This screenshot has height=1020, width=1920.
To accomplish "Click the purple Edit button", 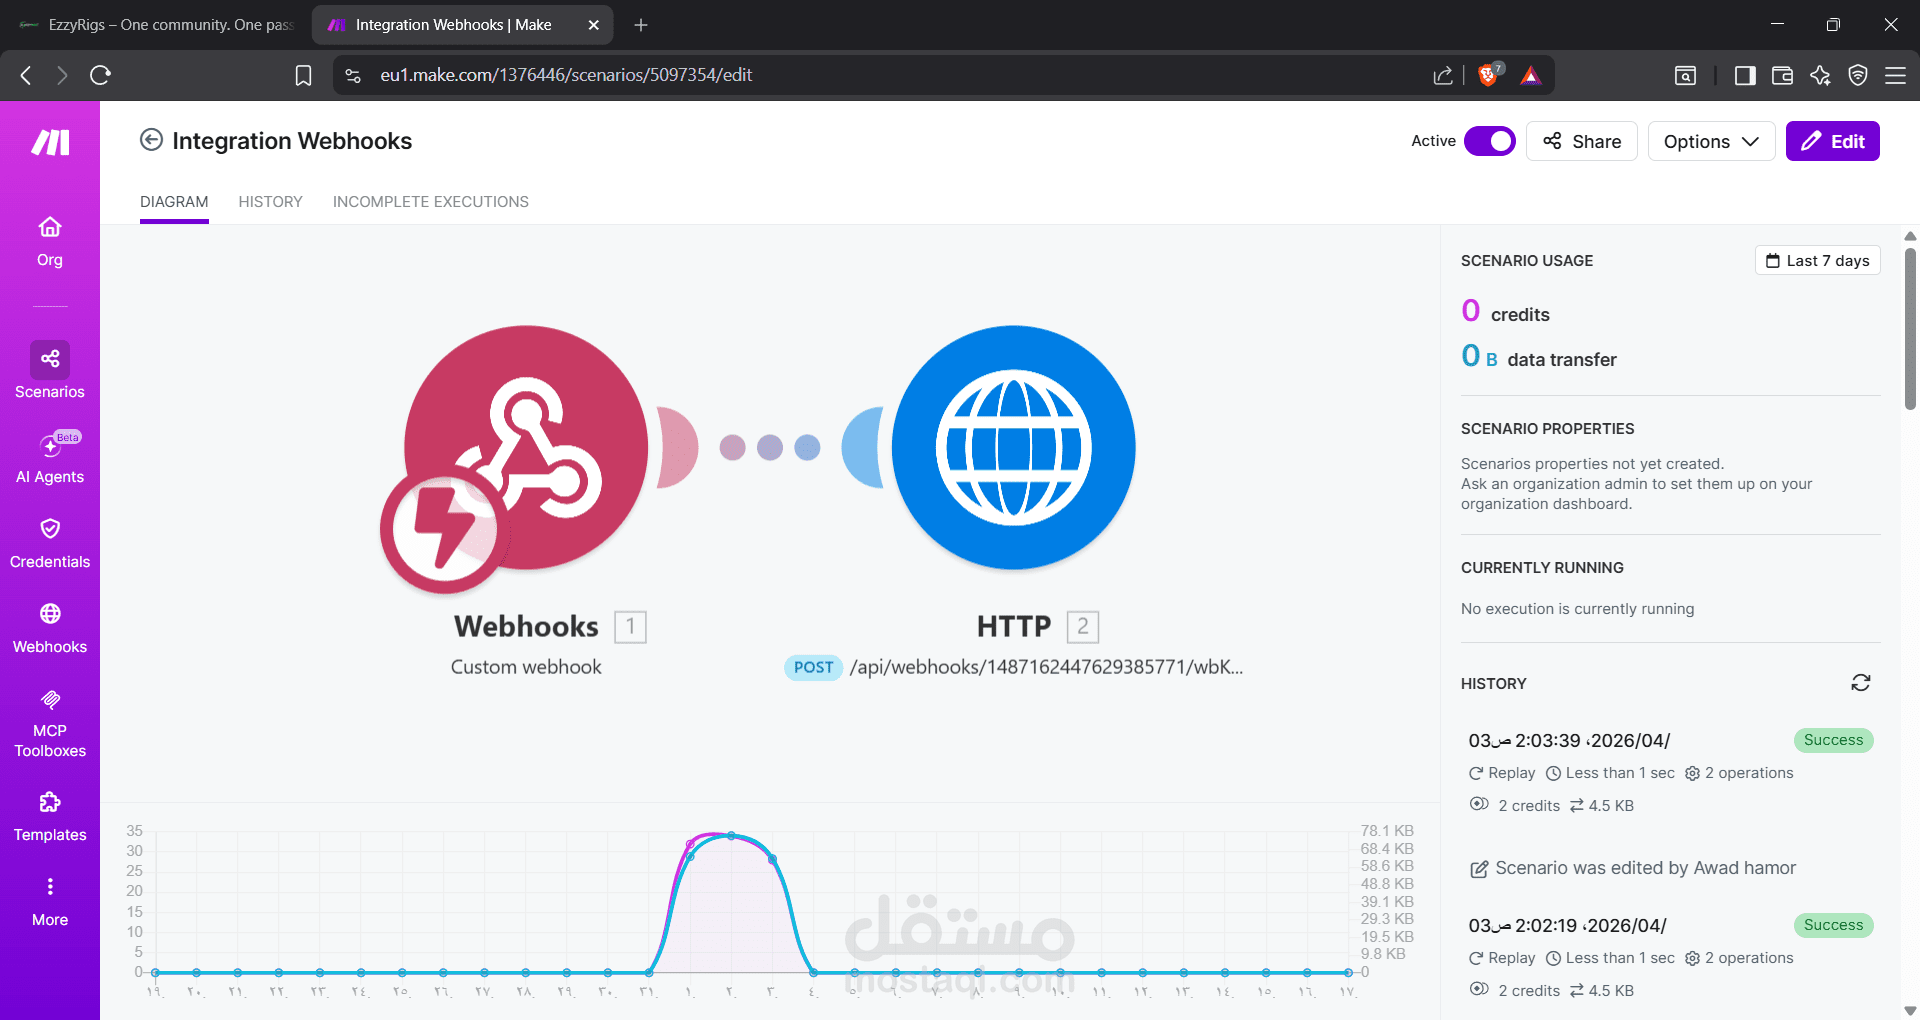I will click(1832, 141).
